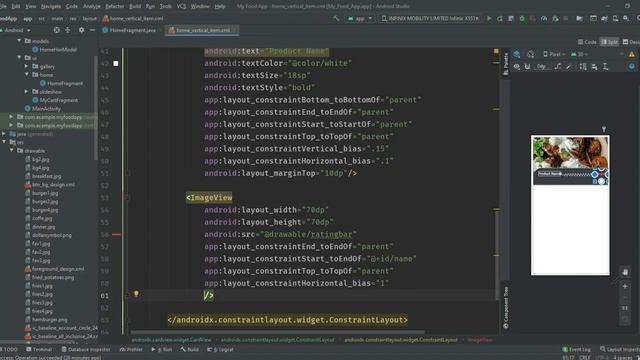The width and height of the screenshot is (640, 360).
Task: Click the white color gutter swatch at line 42
Action: point(116,63)
